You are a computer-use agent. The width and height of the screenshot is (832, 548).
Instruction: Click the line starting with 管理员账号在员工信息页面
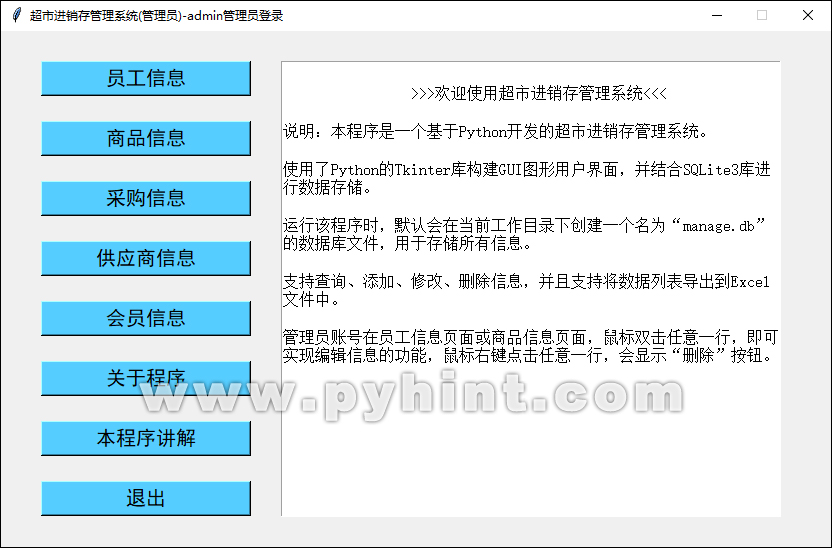click(530, 337)
